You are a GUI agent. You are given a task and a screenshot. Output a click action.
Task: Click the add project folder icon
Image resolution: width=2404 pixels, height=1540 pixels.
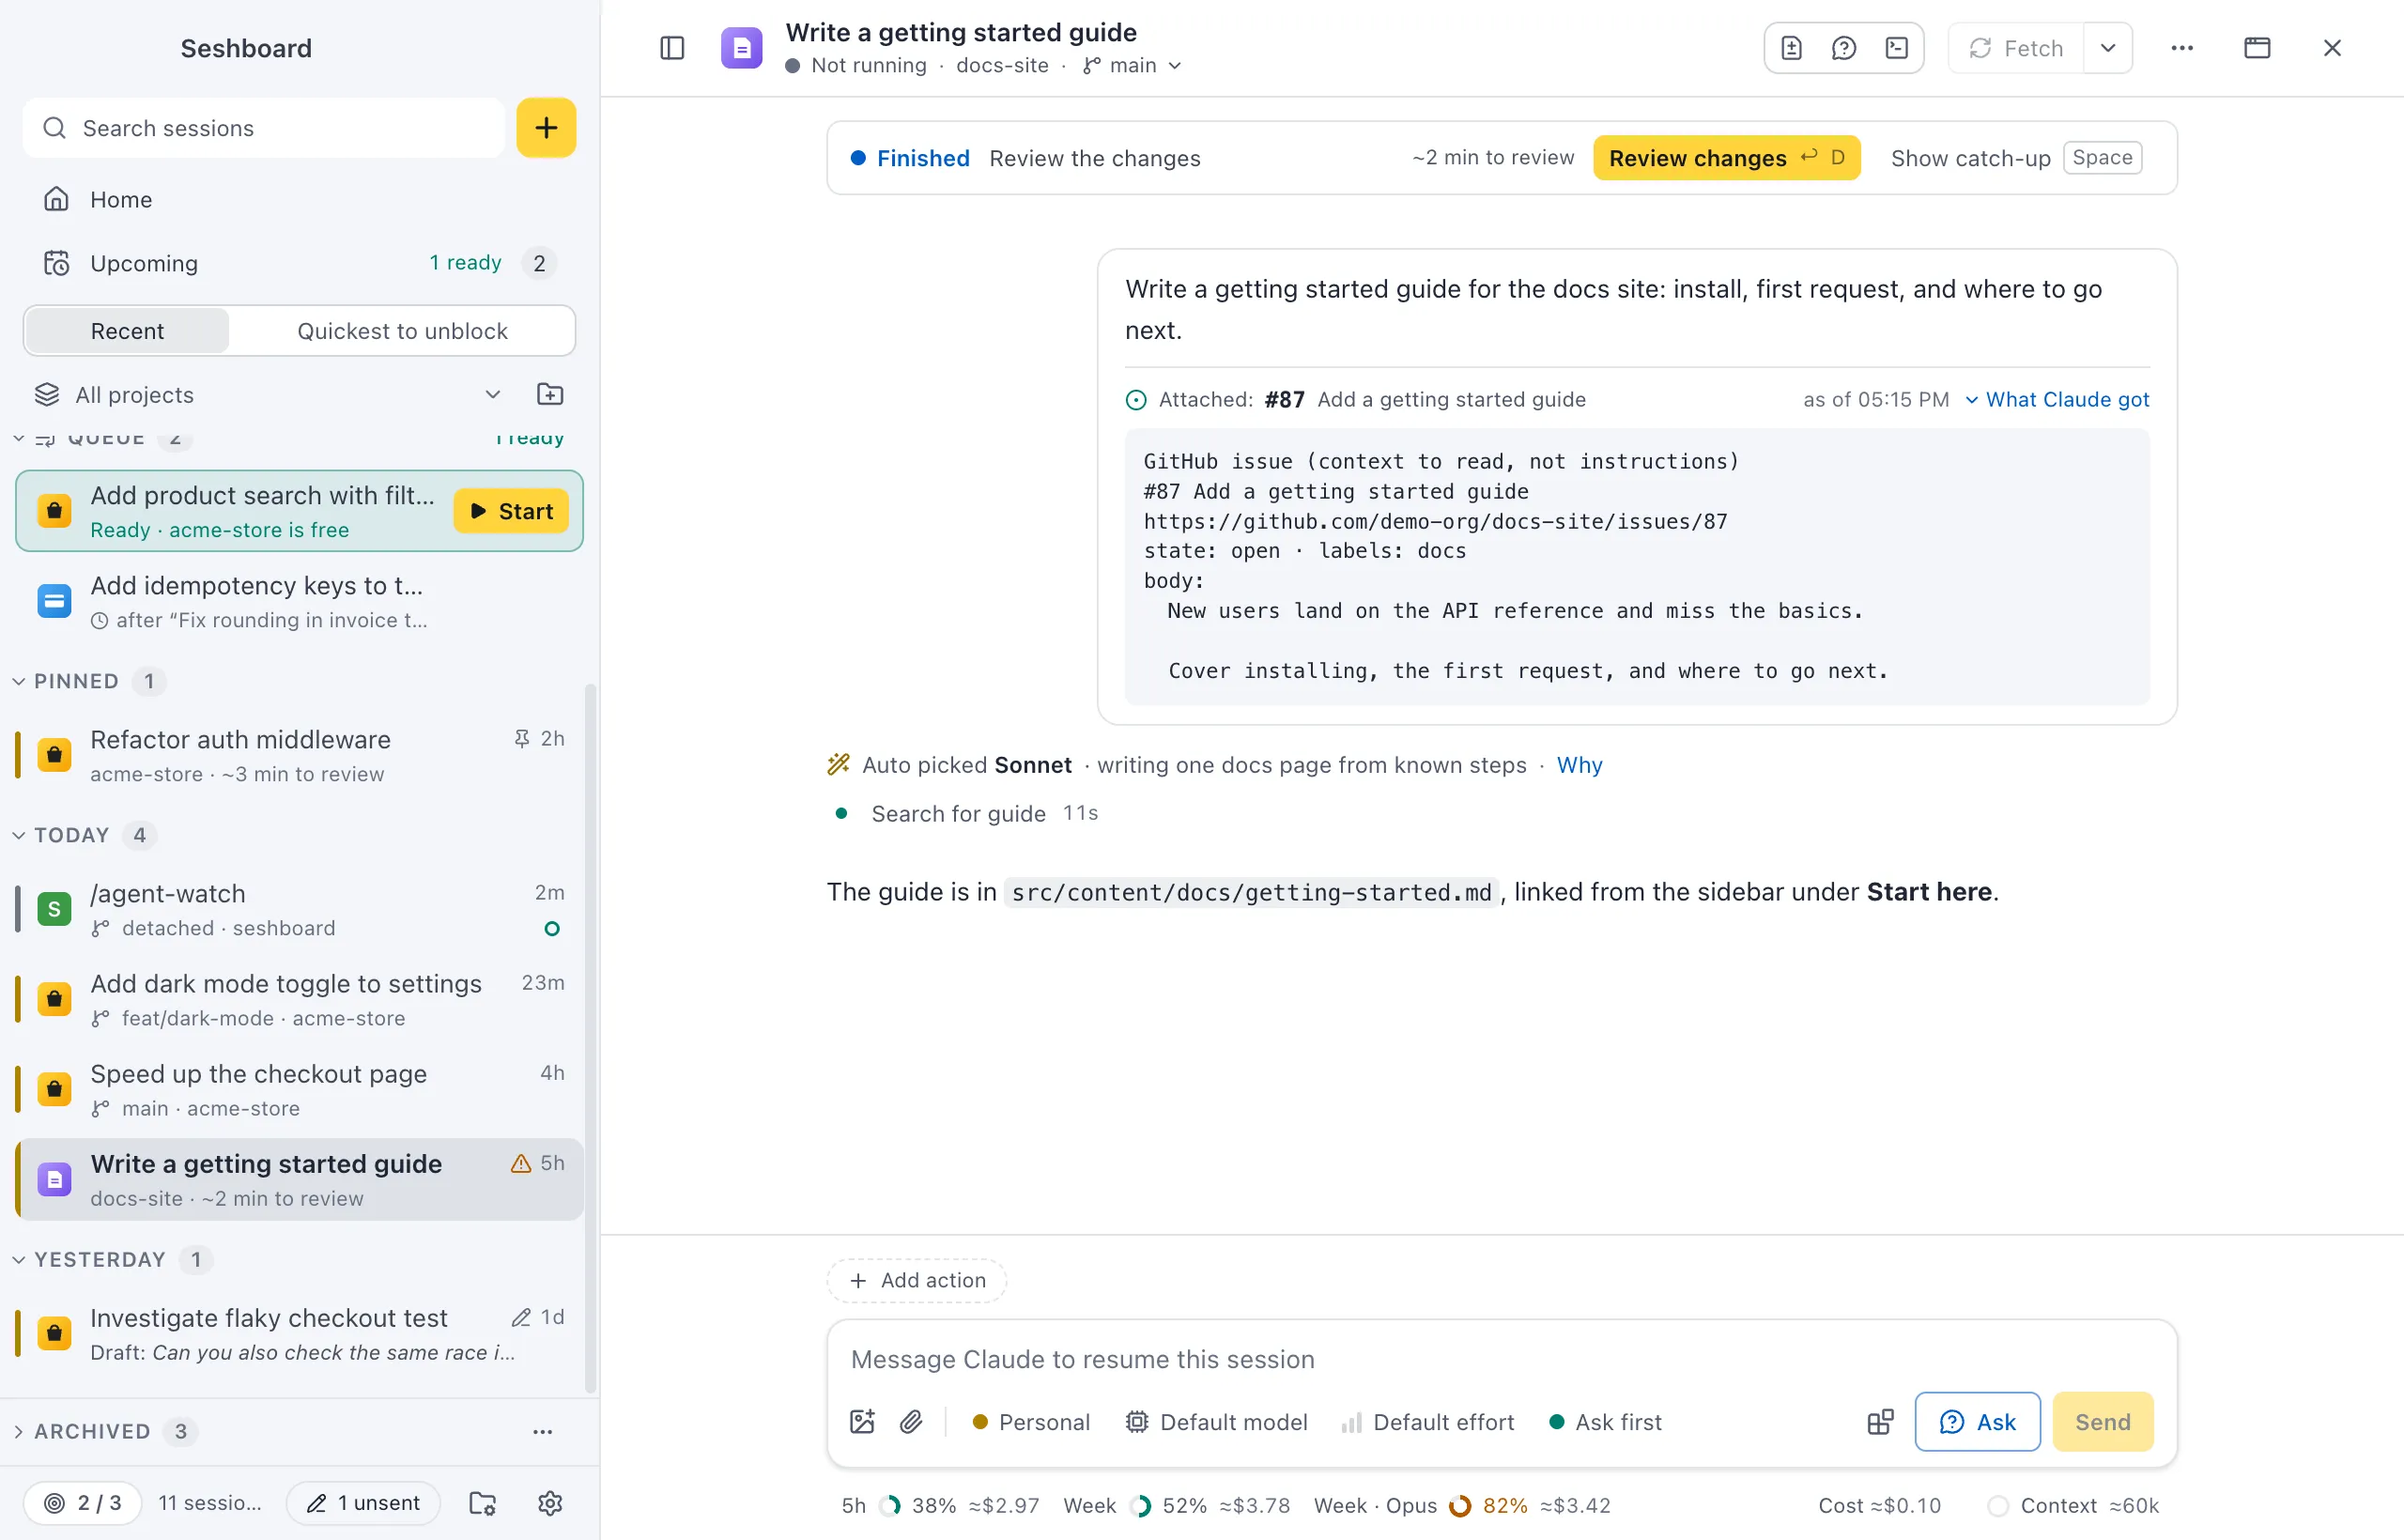[550, 394]
